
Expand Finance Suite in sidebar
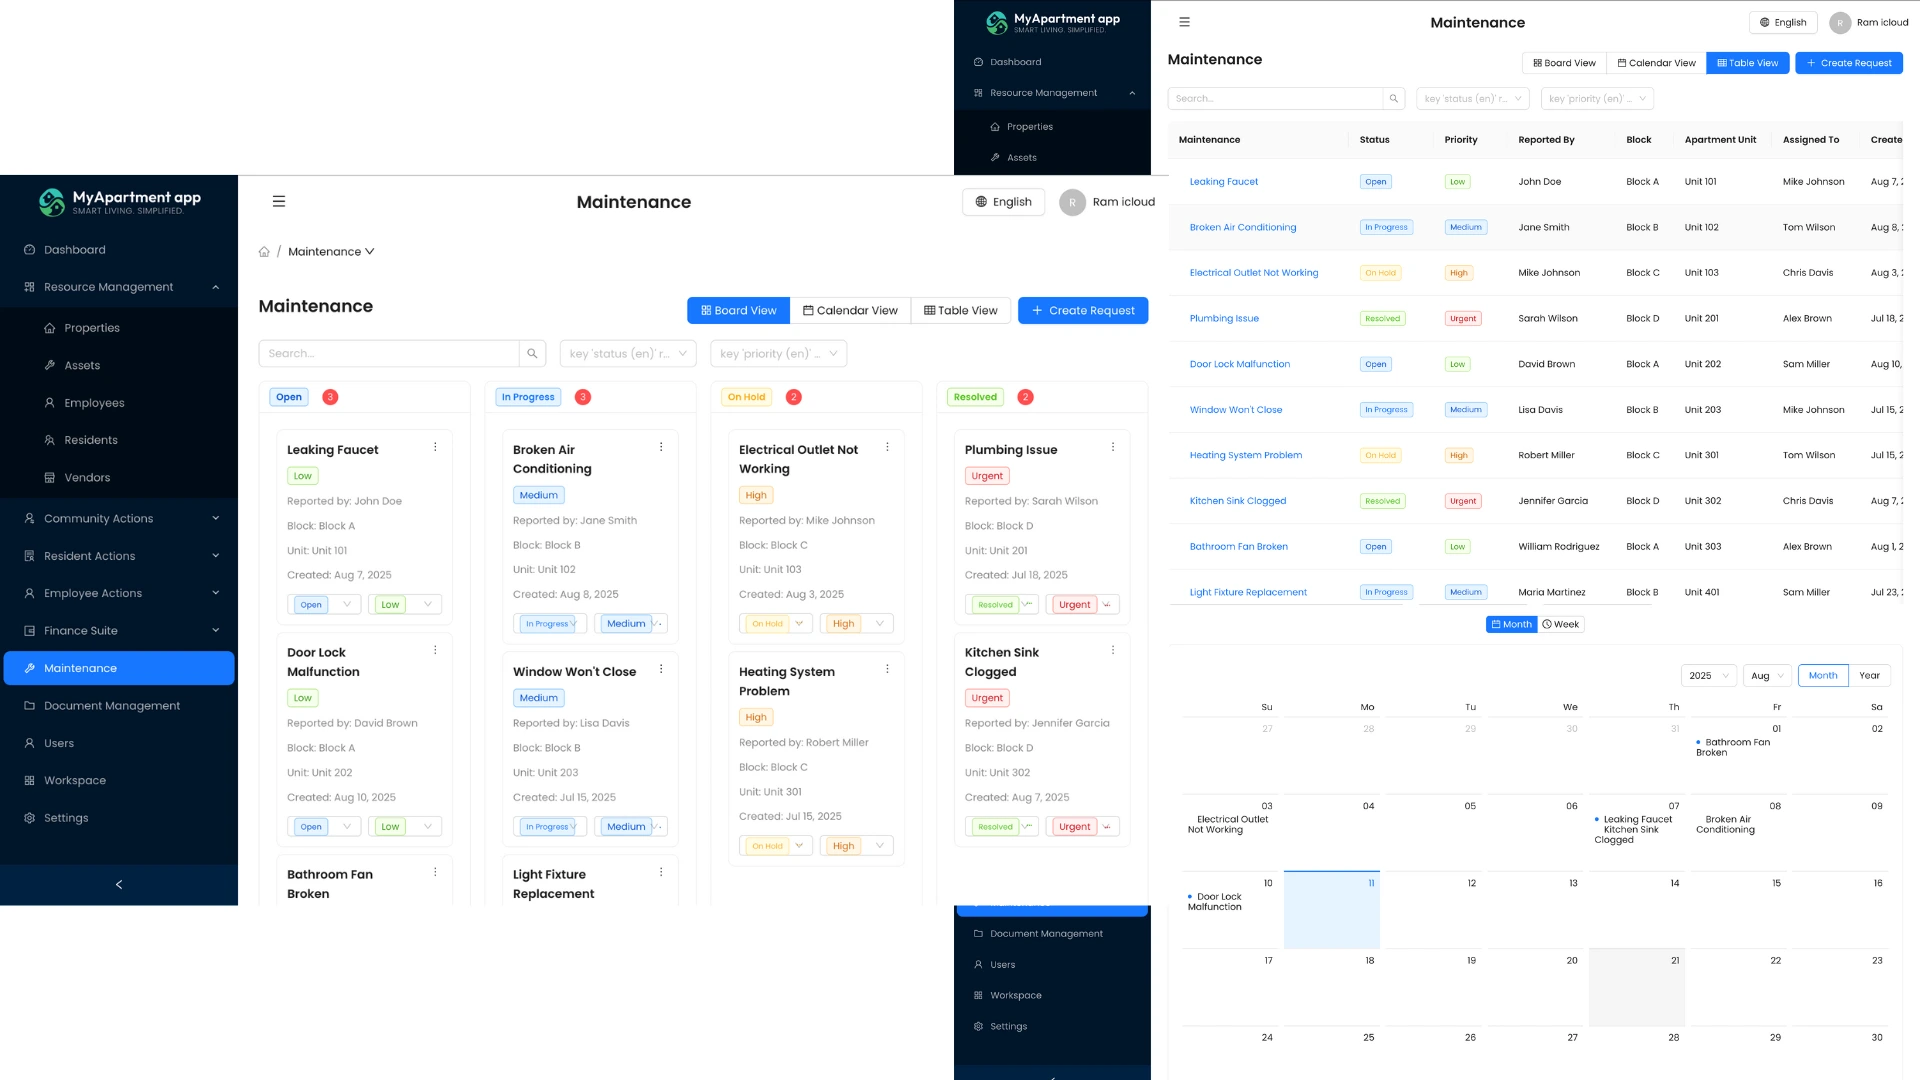coord(119,631)
